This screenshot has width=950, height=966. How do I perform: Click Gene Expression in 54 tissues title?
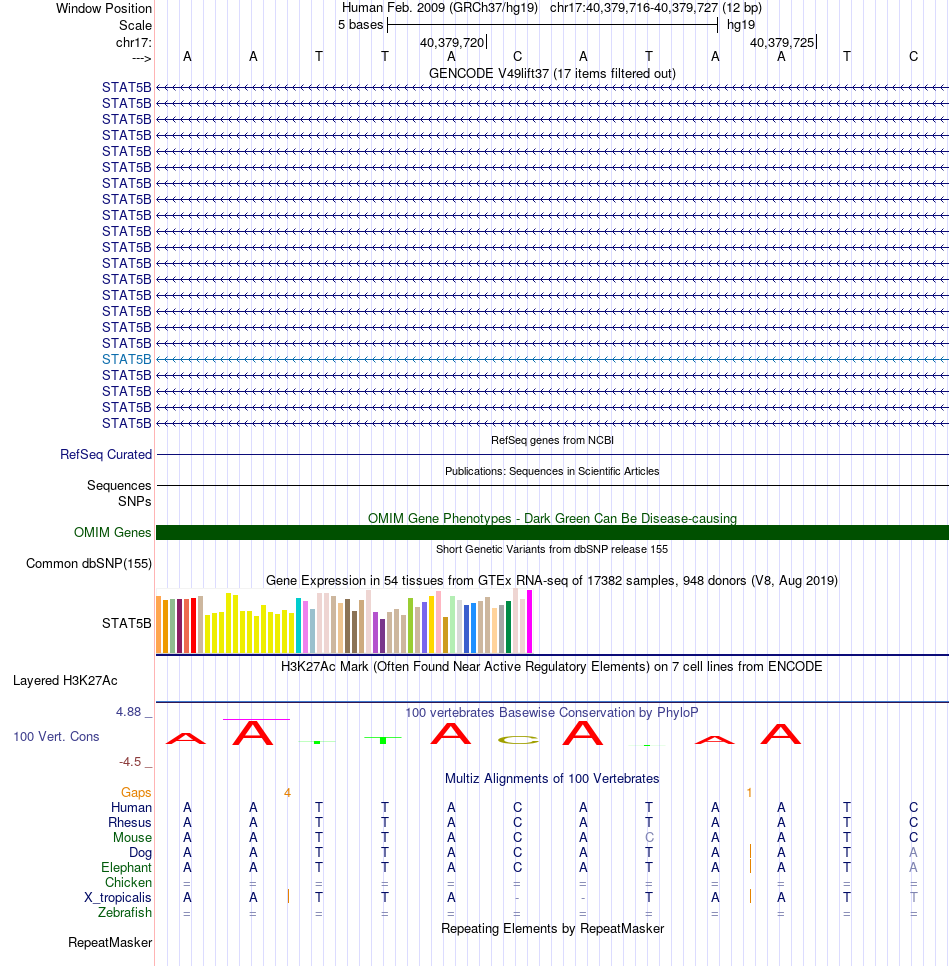click(552, 580)
